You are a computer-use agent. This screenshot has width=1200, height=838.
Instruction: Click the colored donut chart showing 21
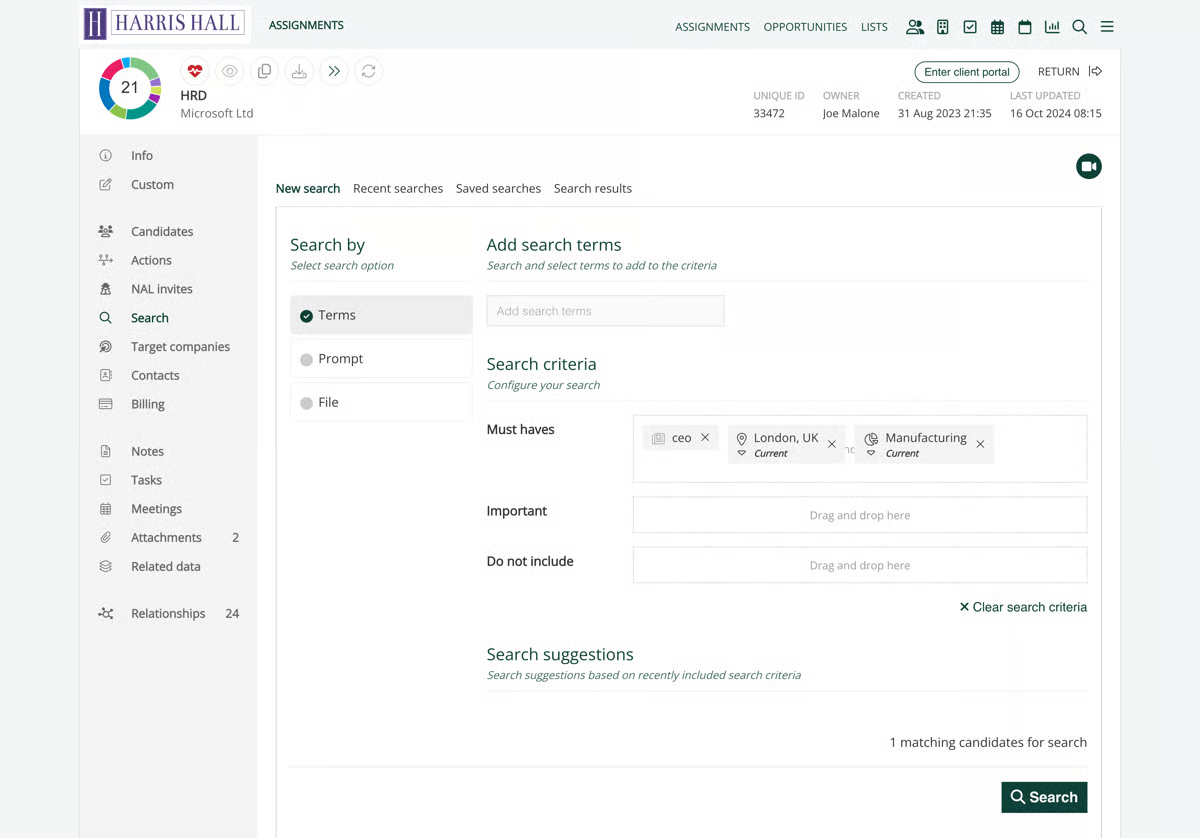130,88
